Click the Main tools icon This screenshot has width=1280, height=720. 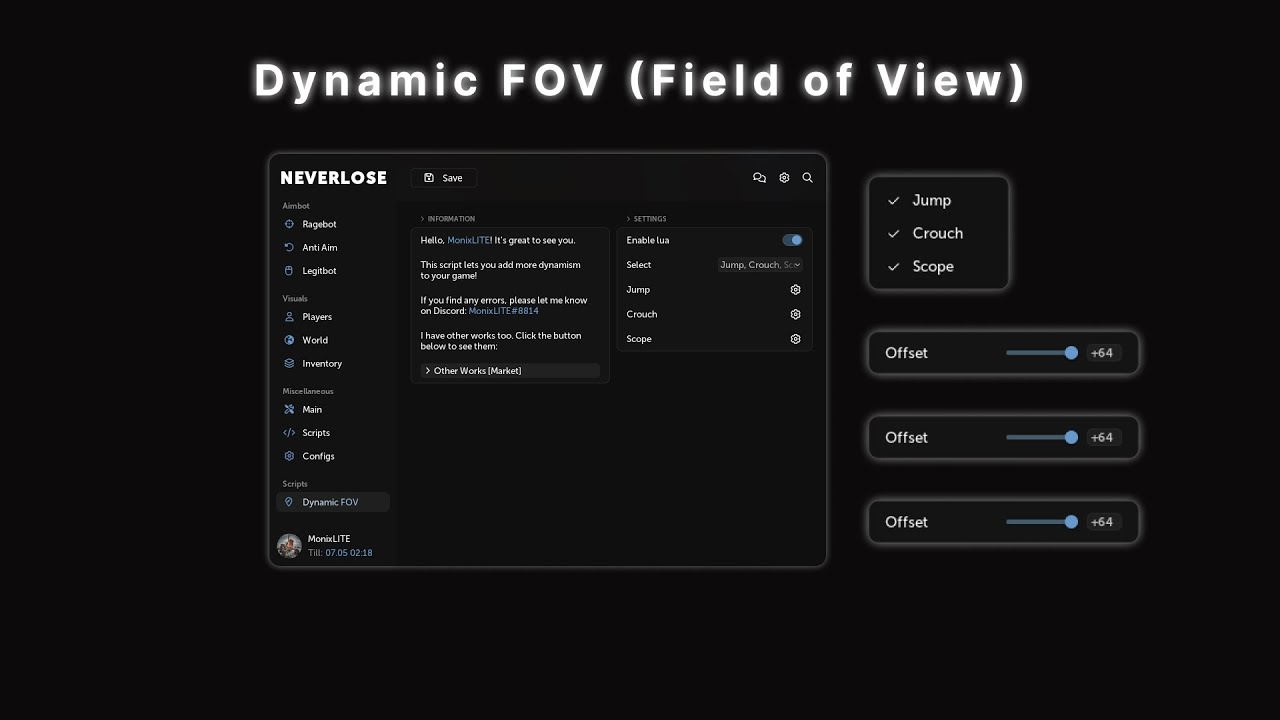pyautogui.click(x=289, y=409)
